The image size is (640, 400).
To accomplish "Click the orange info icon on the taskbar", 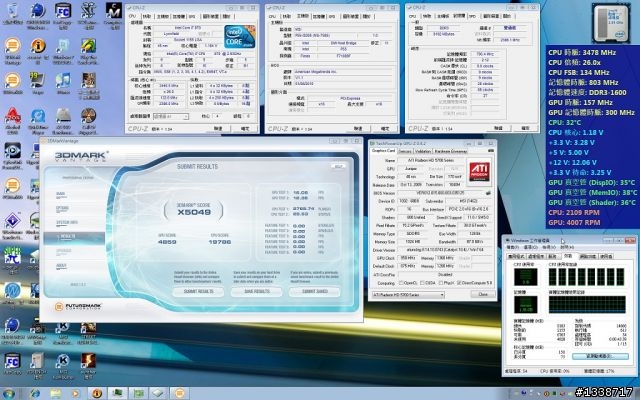I will click(x=97, y=393).
